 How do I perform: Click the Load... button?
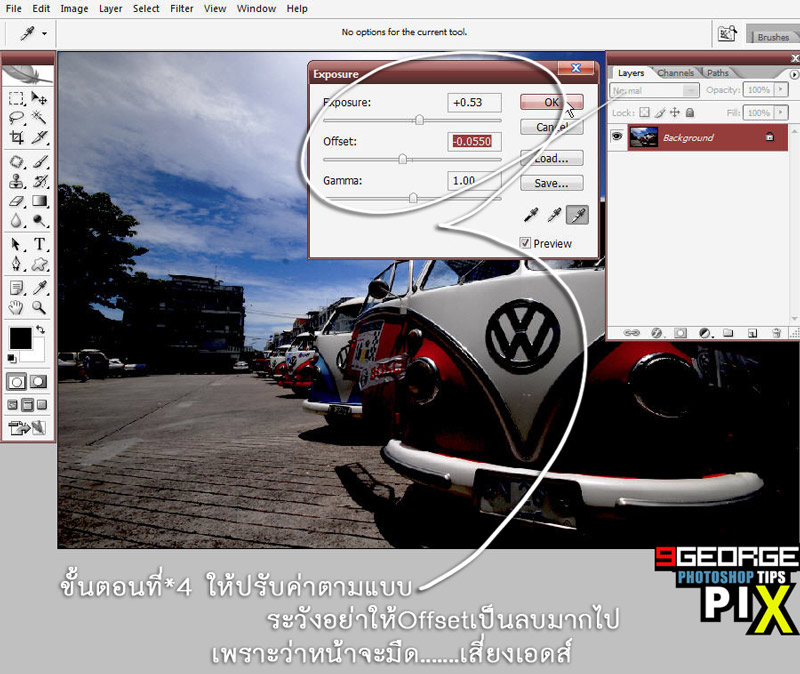point(552,158)
